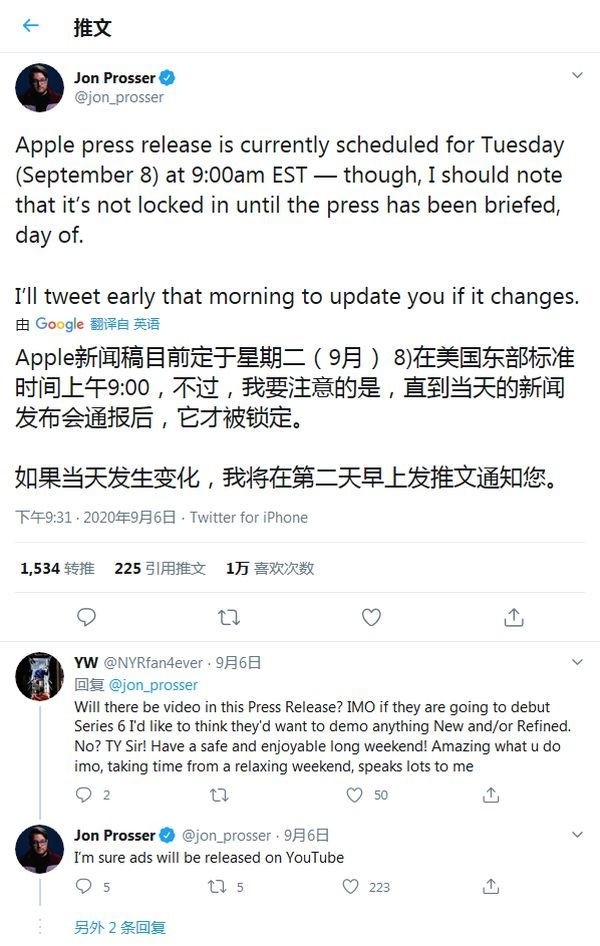Show 另外 2 条回复 more replies
600x946 pixels.
(119, 927)
